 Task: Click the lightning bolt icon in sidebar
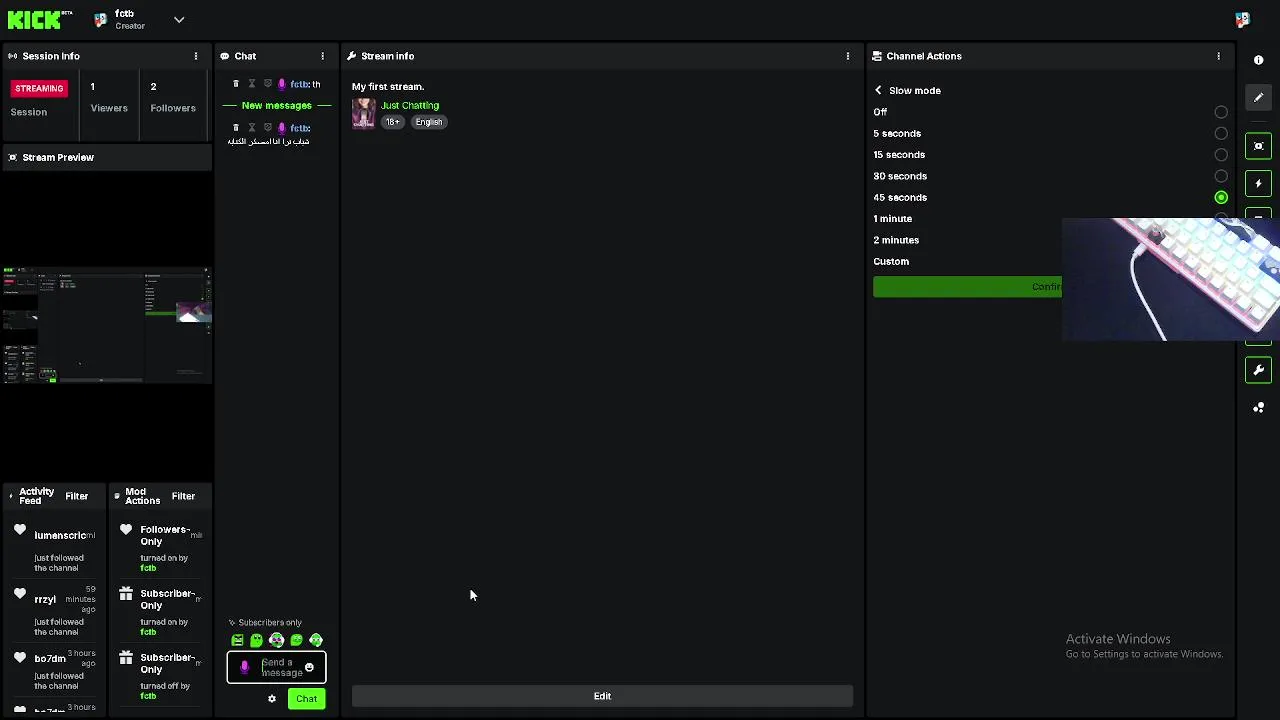coord(1258,184)
